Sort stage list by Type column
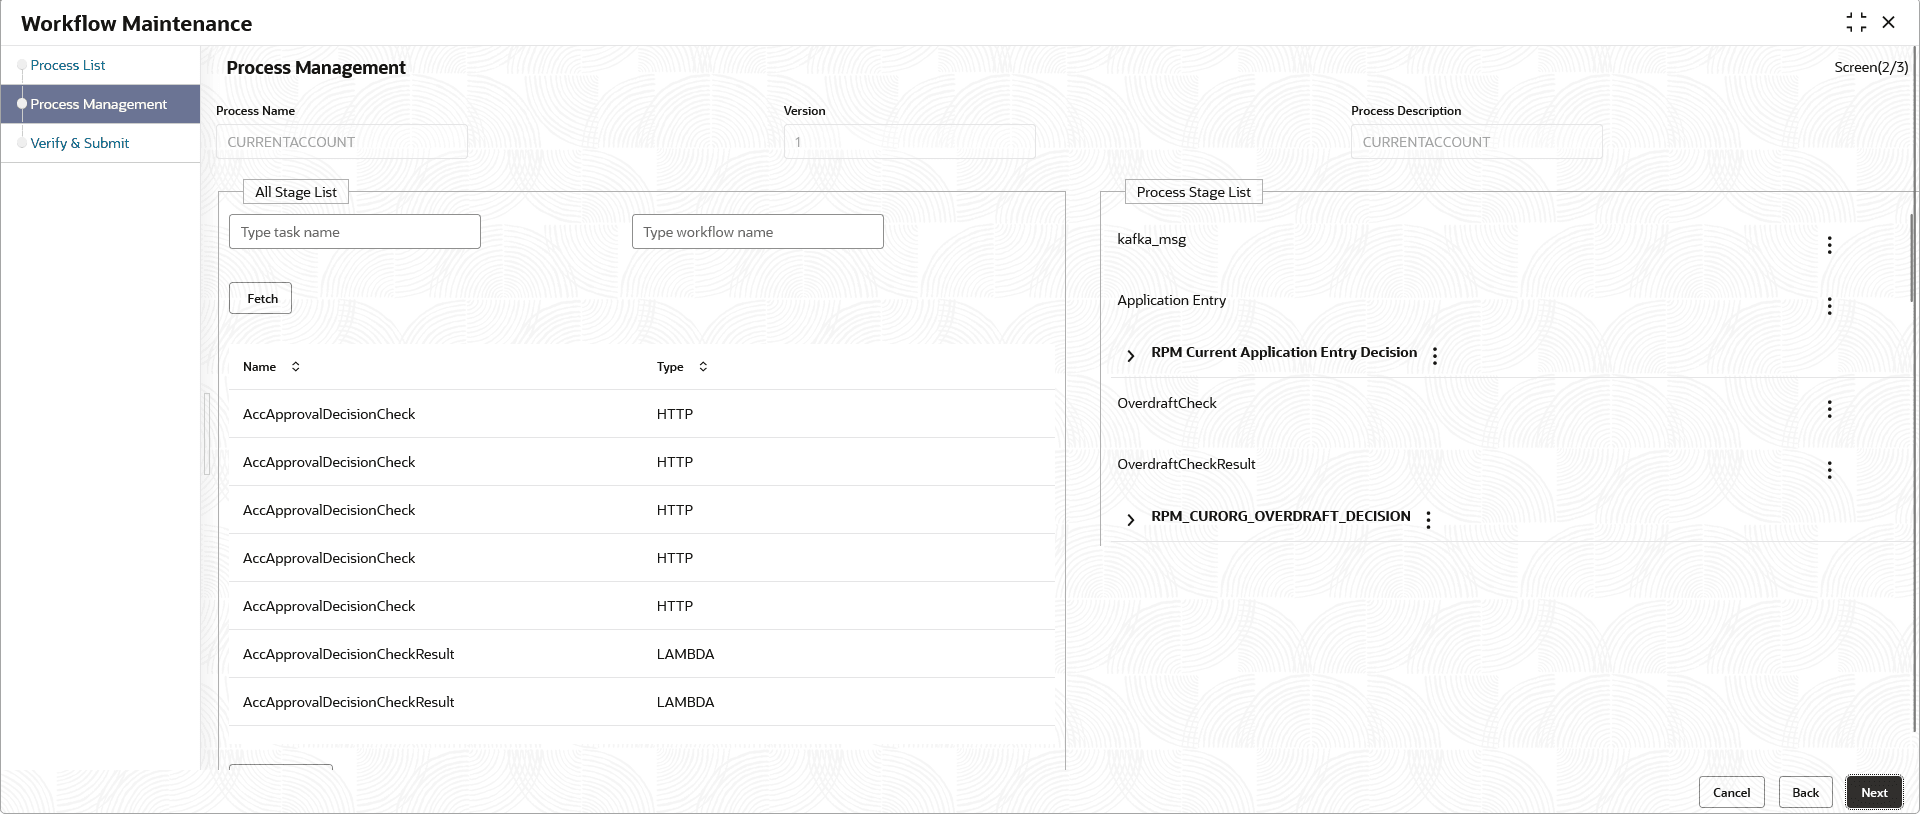The width and height of the screenshot is (1920, 814). coord(703,367)
